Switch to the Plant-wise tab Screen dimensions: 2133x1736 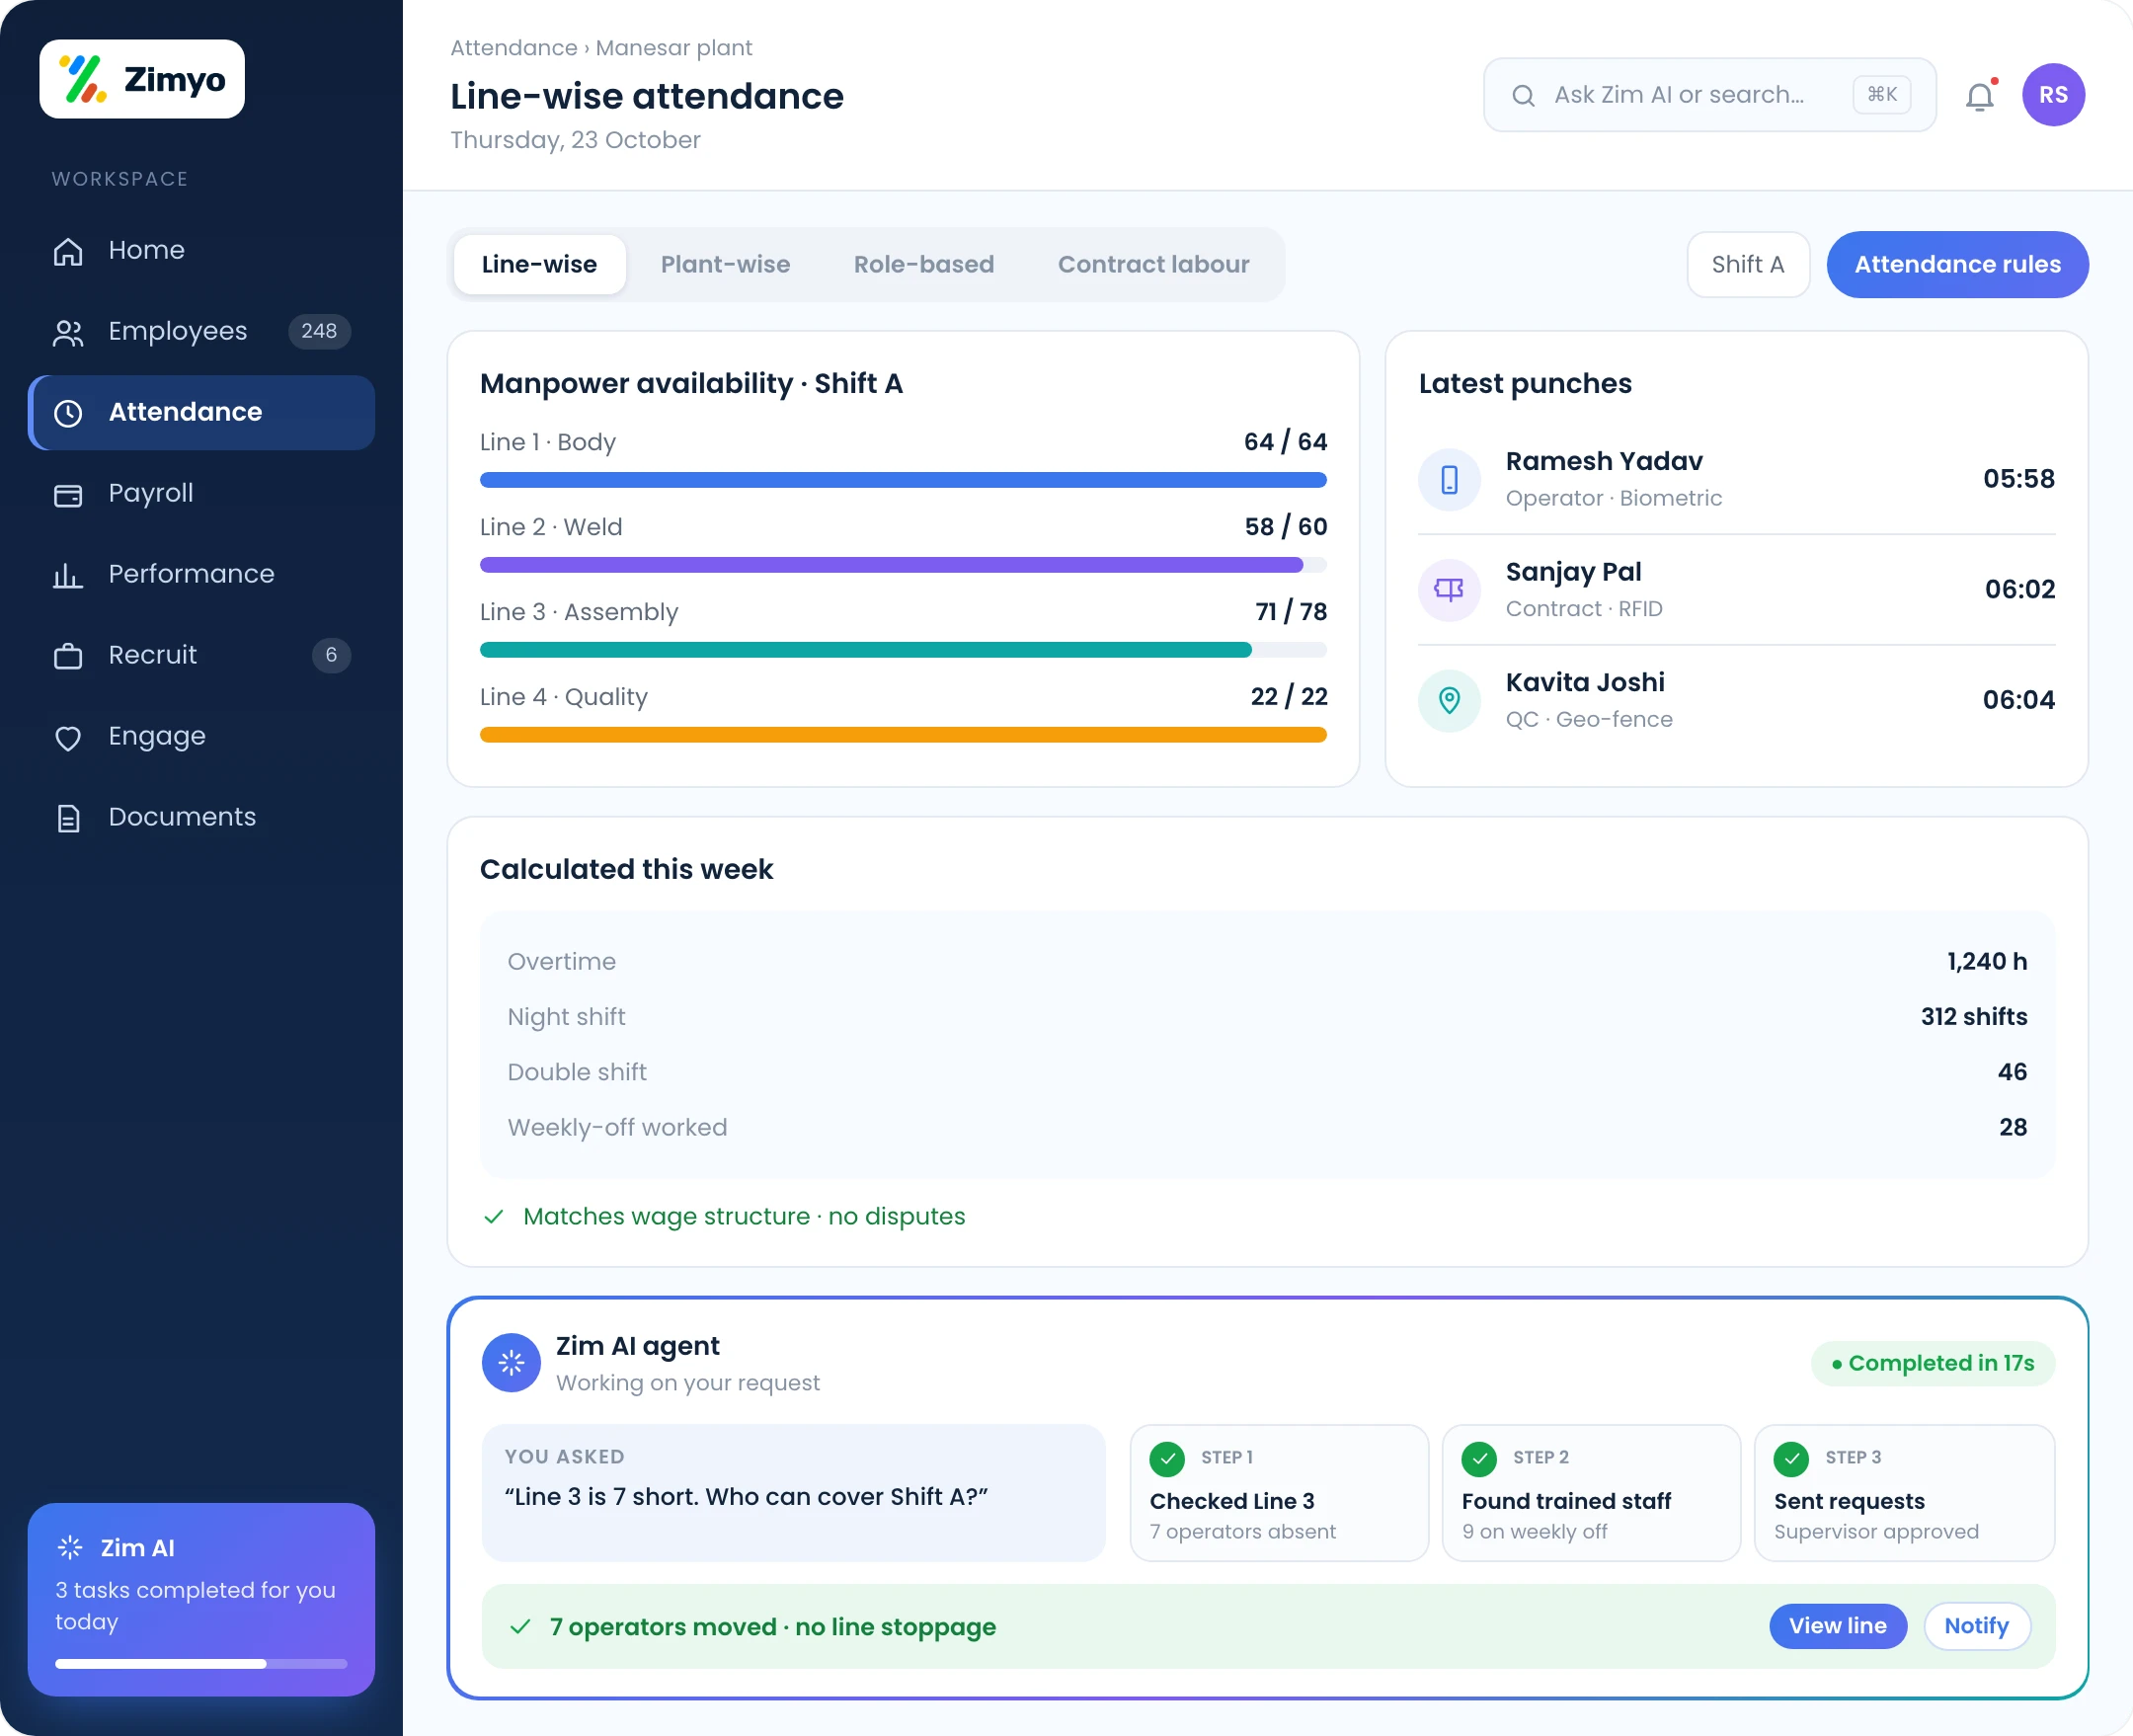725,265
